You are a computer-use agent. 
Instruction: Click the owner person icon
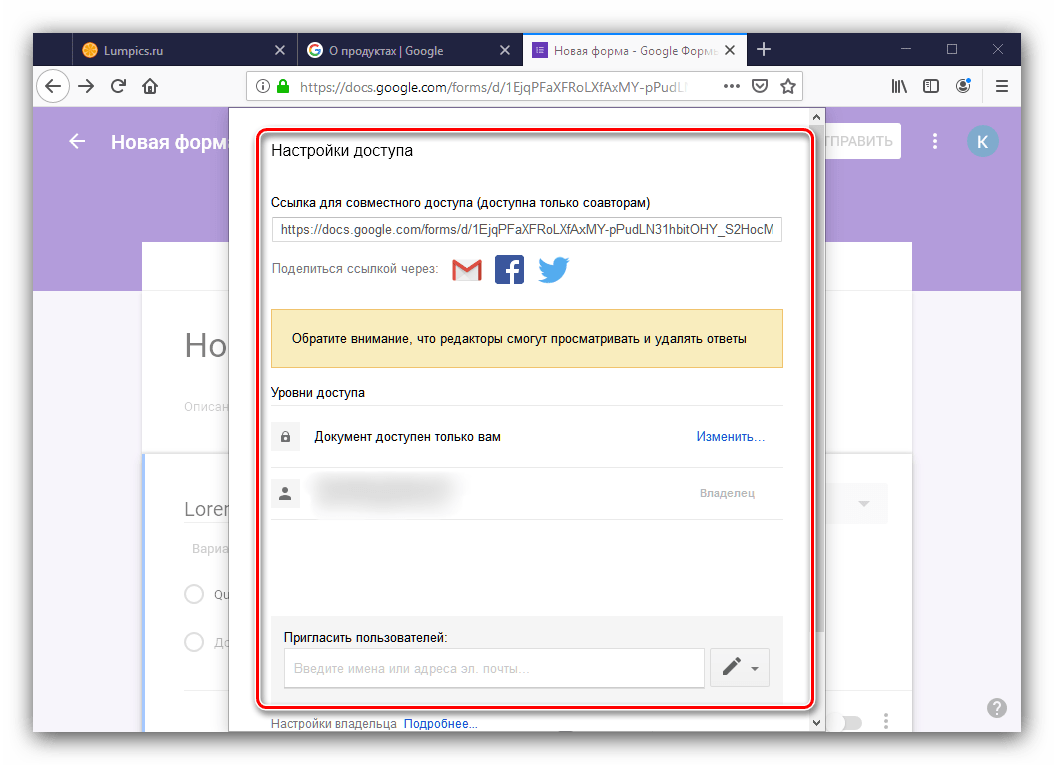tap(285, 493)
